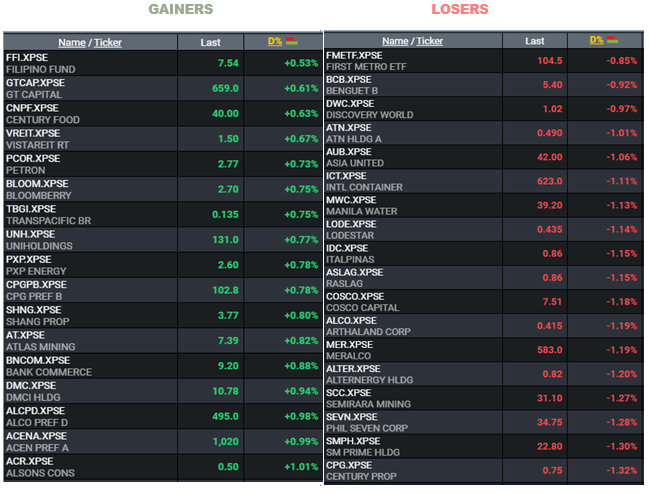Click Acen Pref A last price 1,020

[x=226, y=442]
